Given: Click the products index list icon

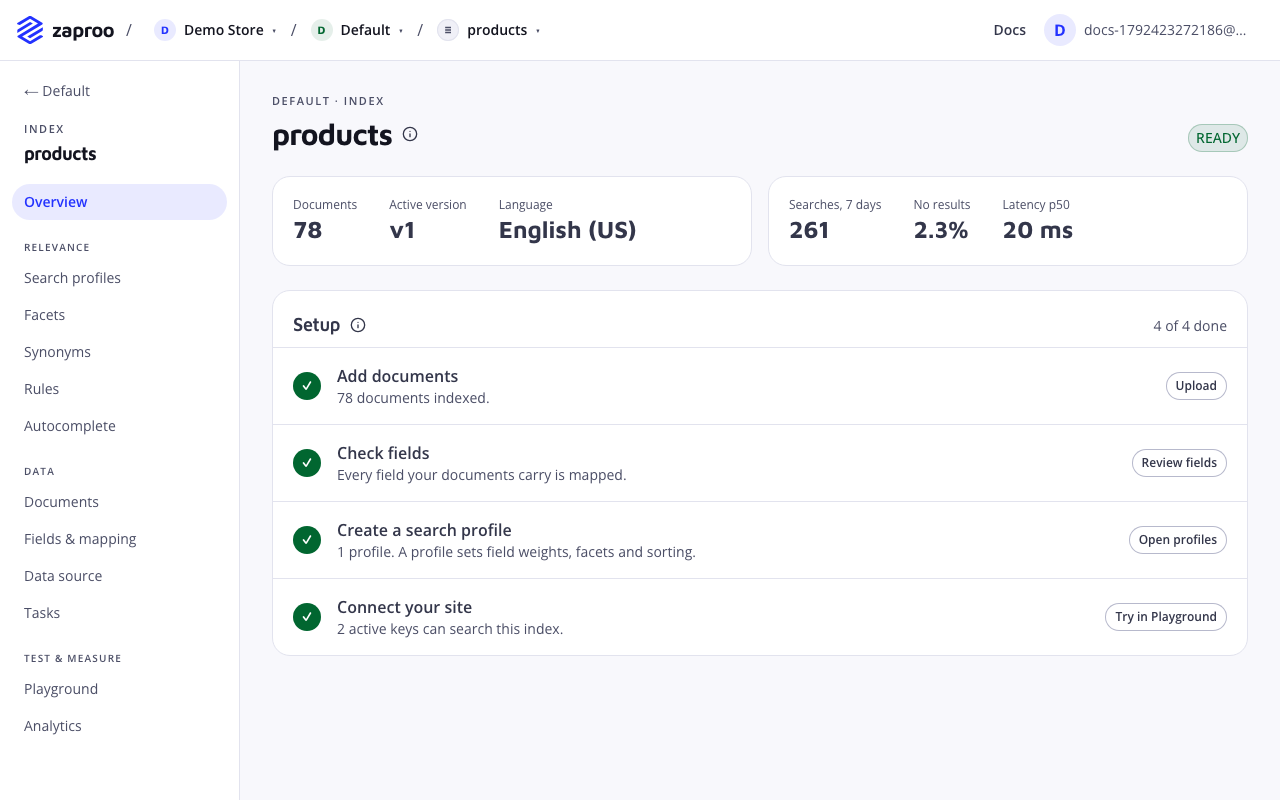Looking at the screenshot, I should click(x=448, y=30).
